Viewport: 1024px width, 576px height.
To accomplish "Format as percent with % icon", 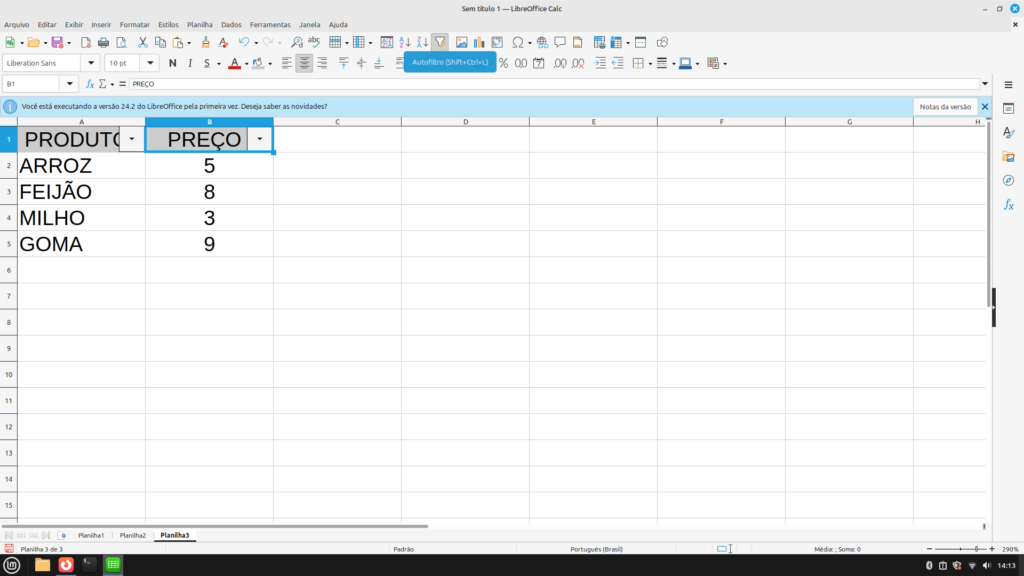I will pos(504,63).
